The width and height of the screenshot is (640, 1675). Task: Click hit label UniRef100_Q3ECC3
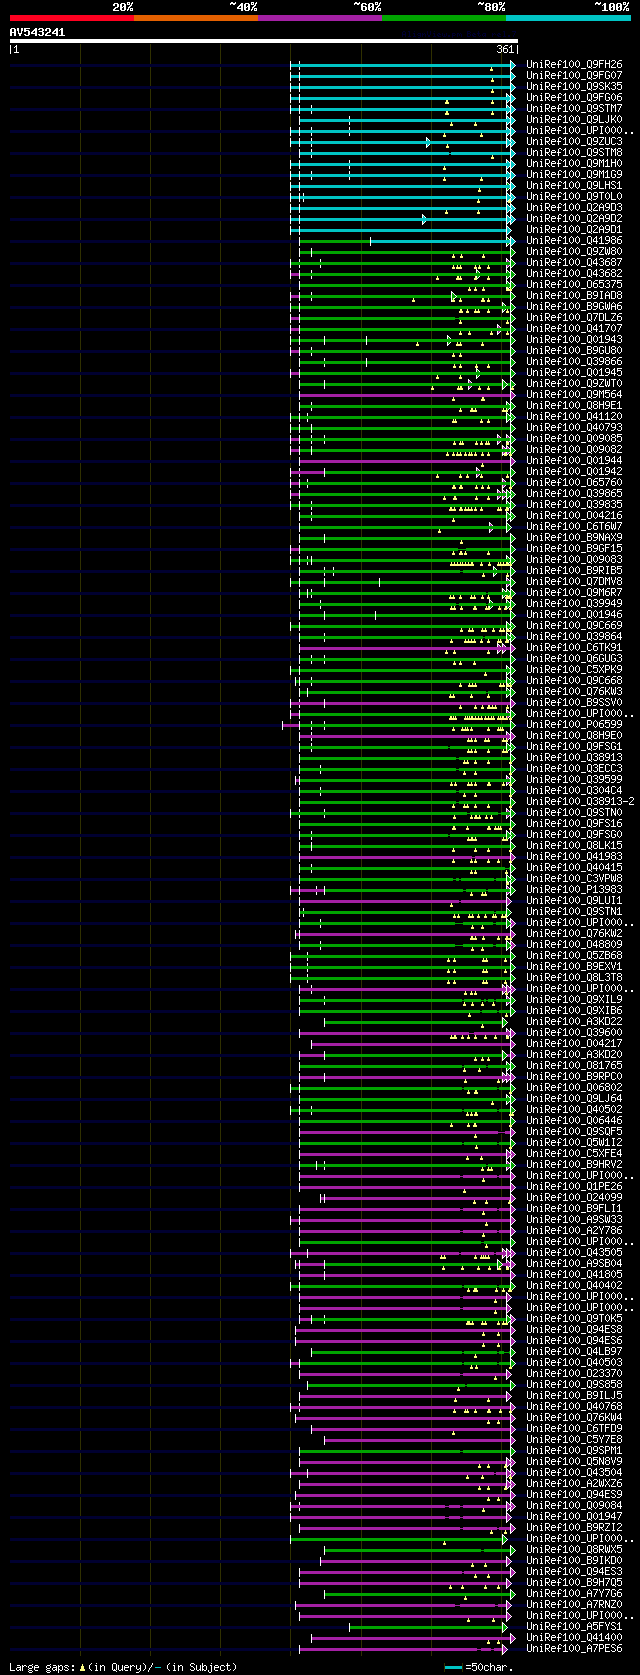pos(574,768)
